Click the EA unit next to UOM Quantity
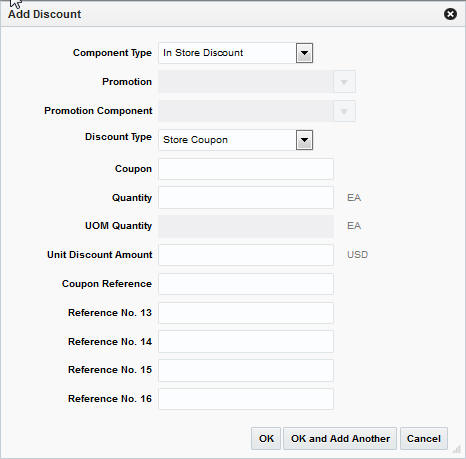 tap(354, 226)
